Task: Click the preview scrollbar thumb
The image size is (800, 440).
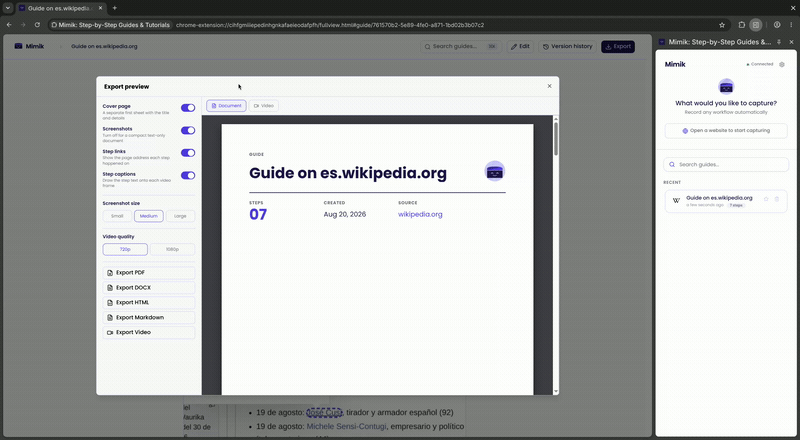Action: point(556,139)
